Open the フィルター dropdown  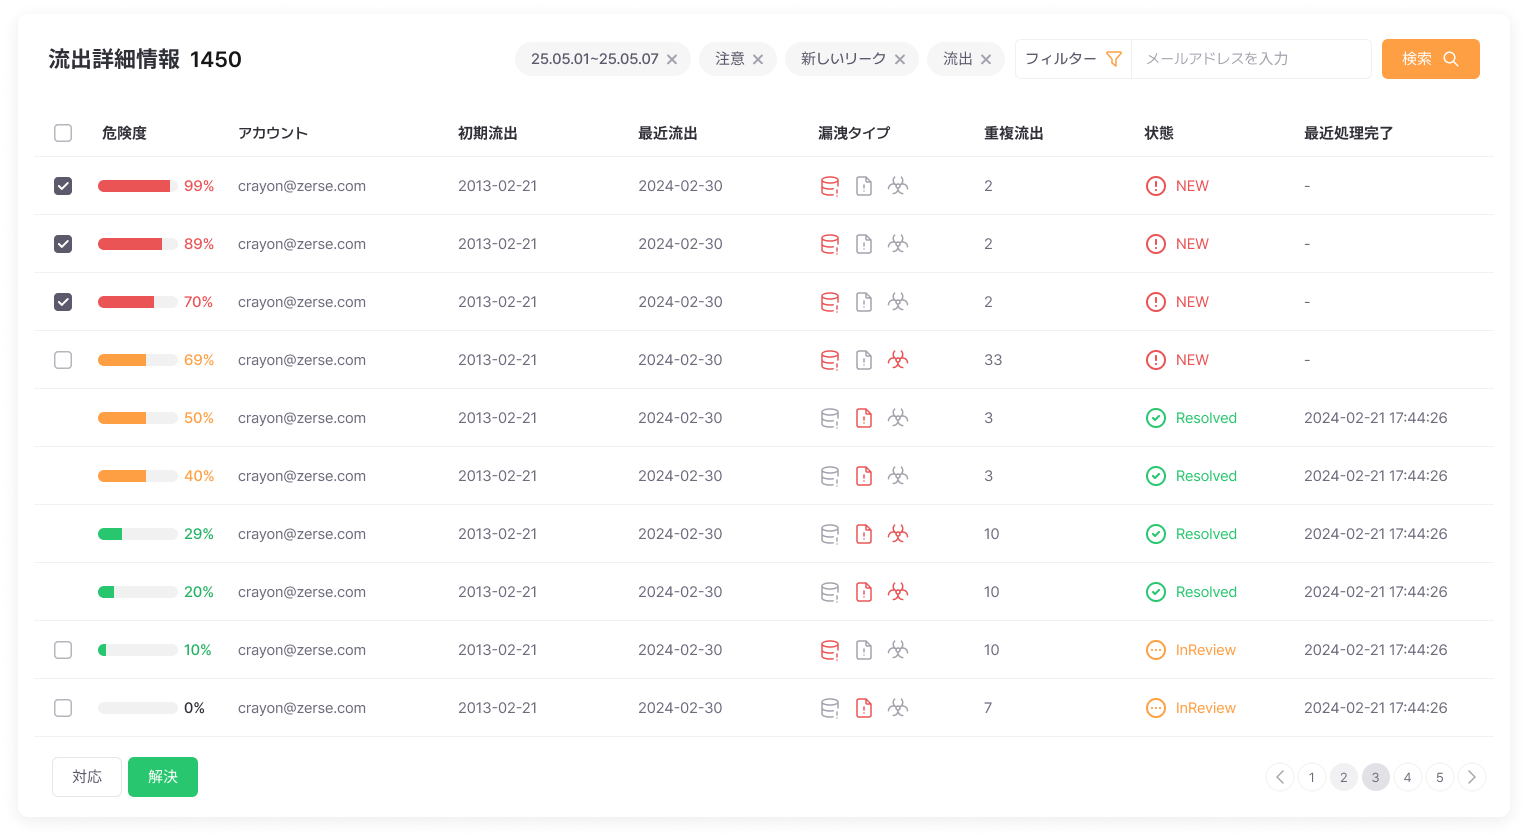[x=1073, y=59]
